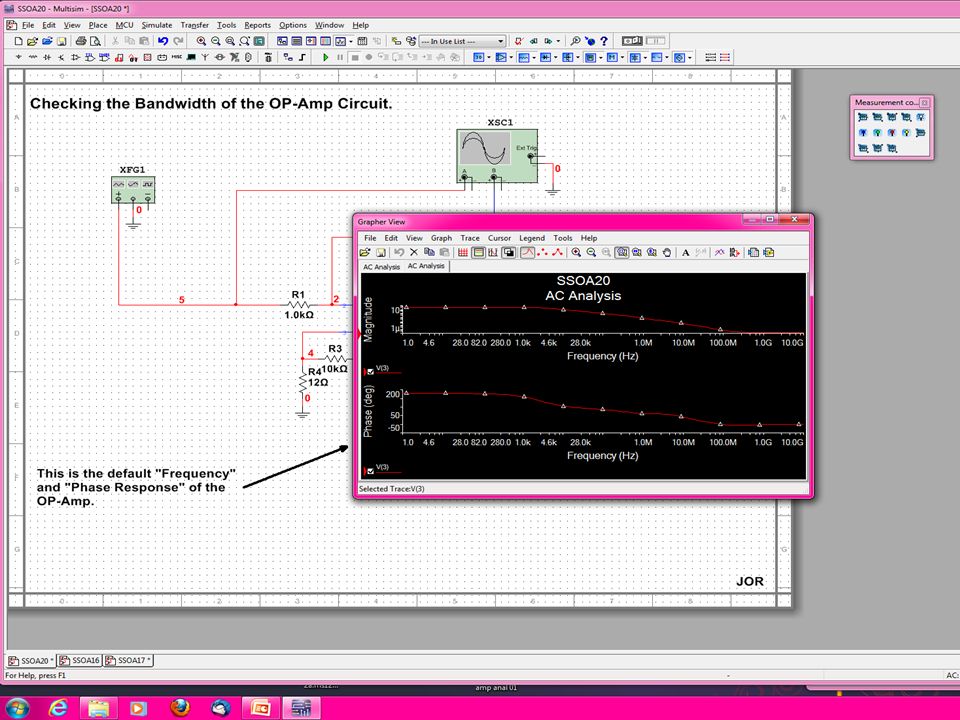Open the Cursor menu in Grapher View

point(499,238)
